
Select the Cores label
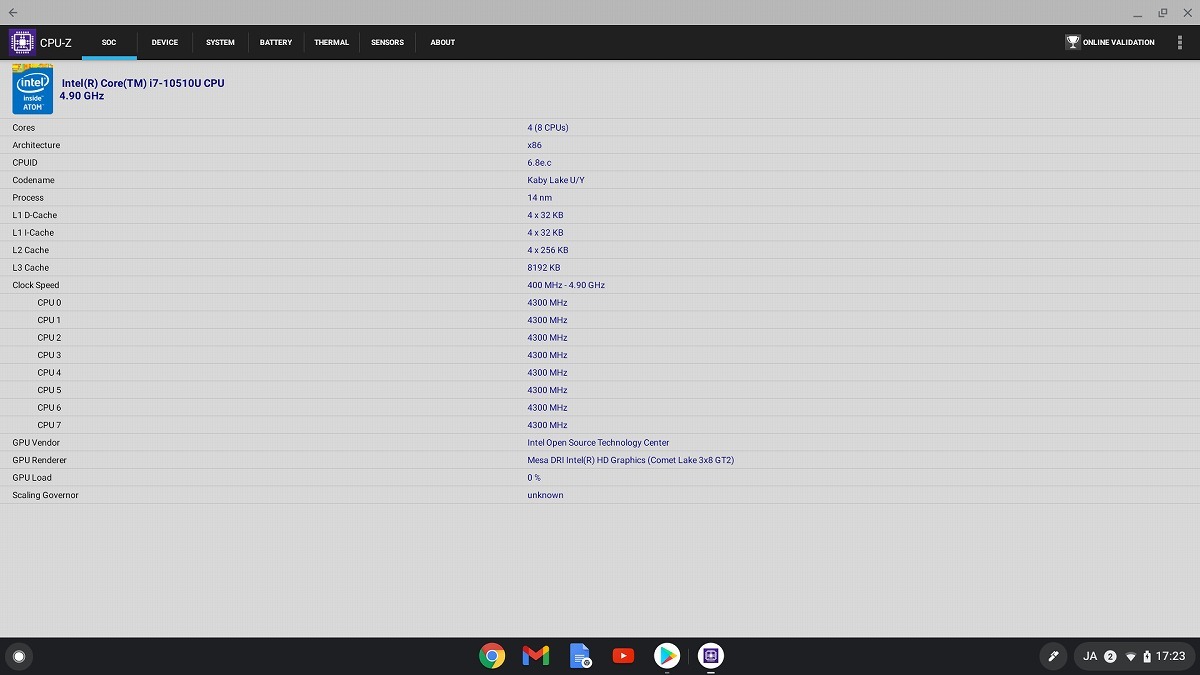pyautogui.click(x=24, y=128)
